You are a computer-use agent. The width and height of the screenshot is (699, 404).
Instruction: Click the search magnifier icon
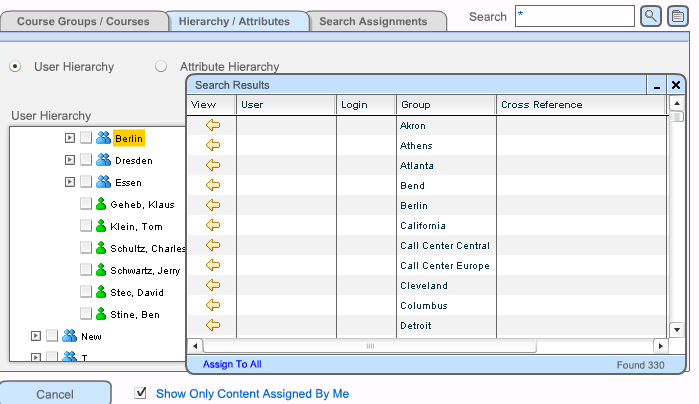click(x=650, y=16)
